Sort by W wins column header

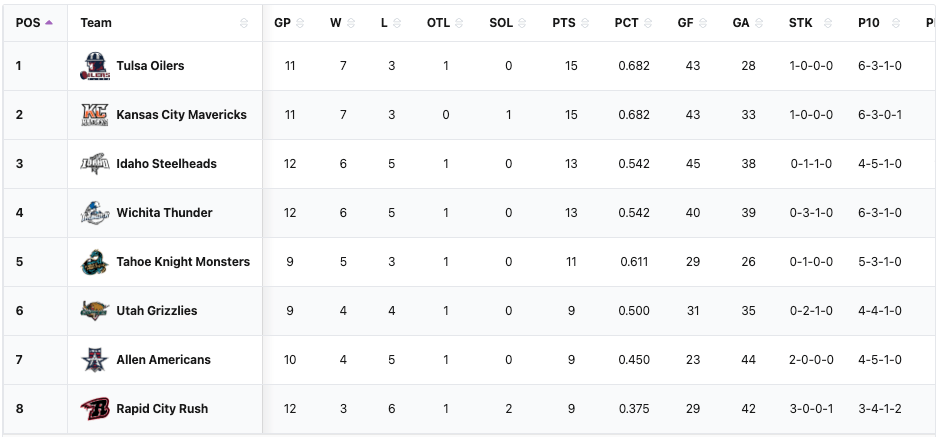tap(336, 22)
